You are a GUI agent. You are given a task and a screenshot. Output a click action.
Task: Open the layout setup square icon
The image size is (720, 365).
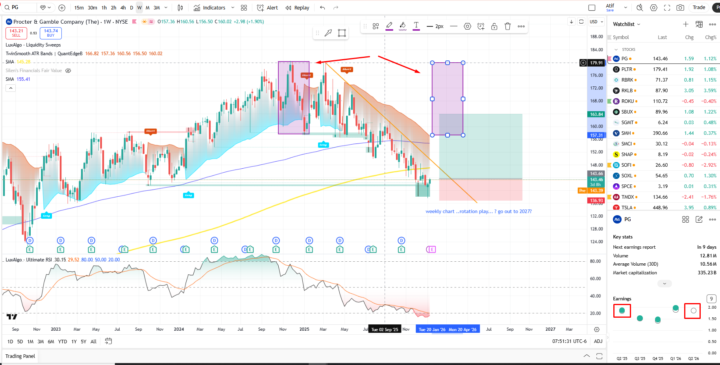[592, 8]
